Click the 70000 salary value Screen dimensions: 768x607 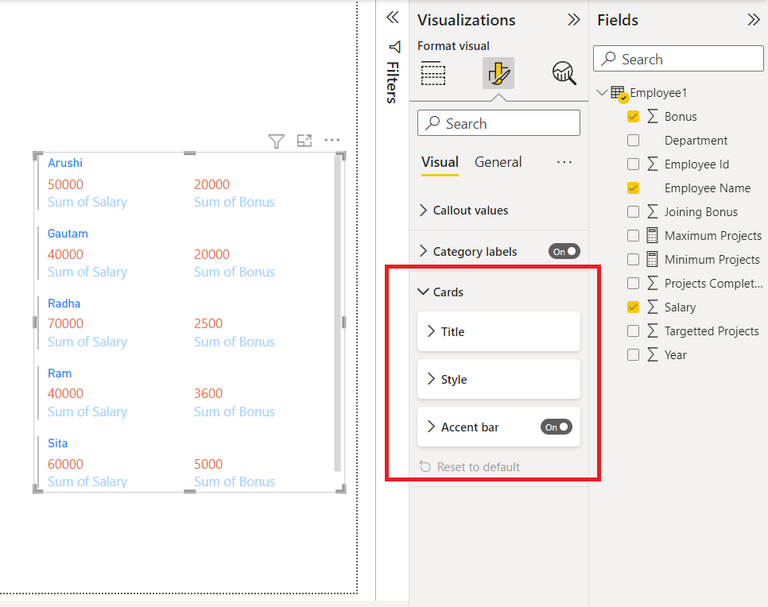click(66, 323)
